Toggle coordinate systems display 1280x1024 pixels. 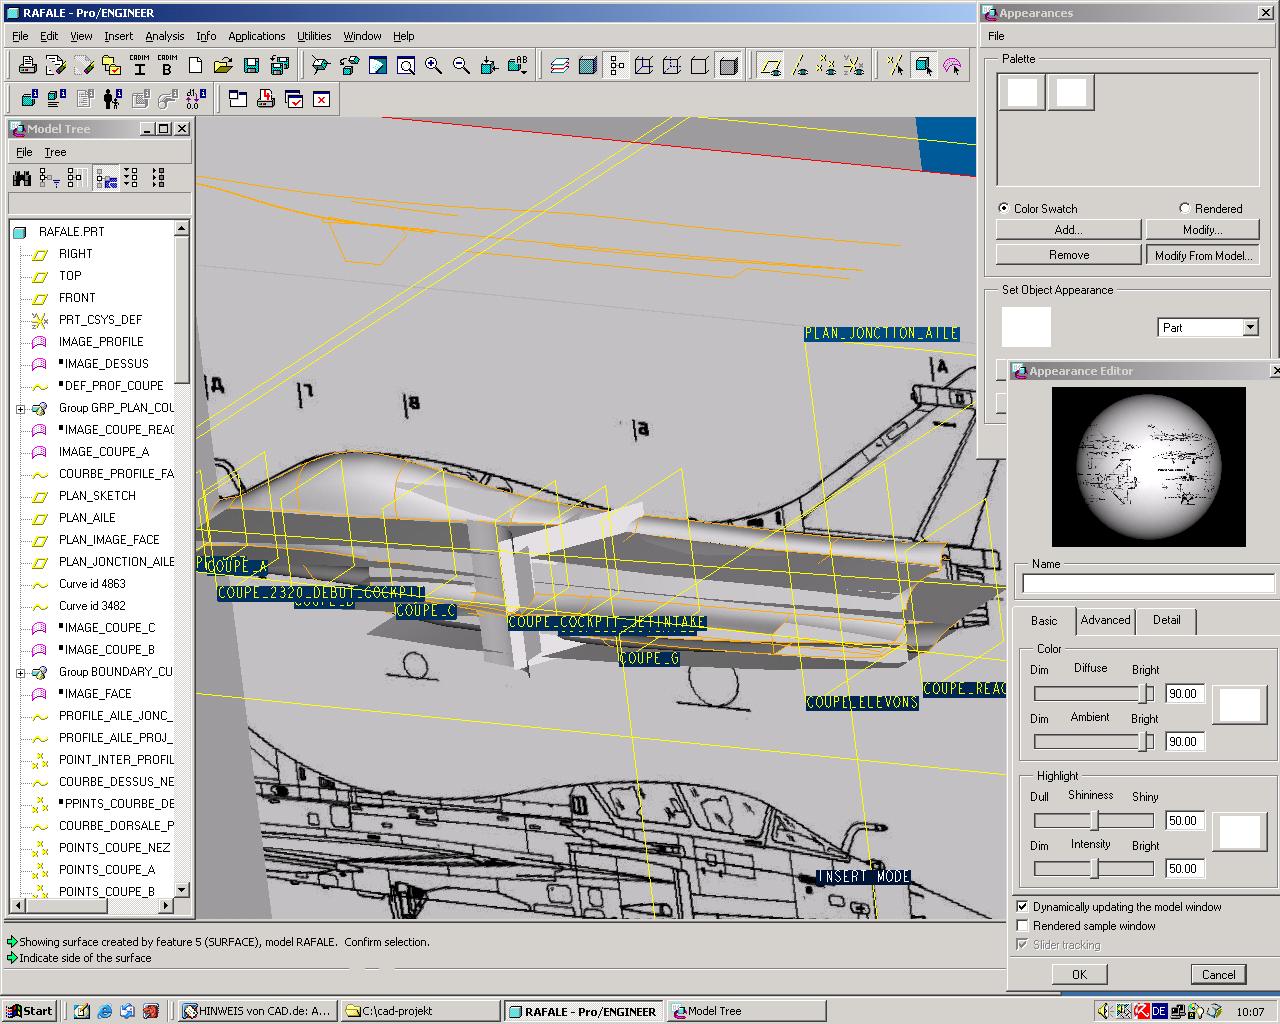pos(854,66)
